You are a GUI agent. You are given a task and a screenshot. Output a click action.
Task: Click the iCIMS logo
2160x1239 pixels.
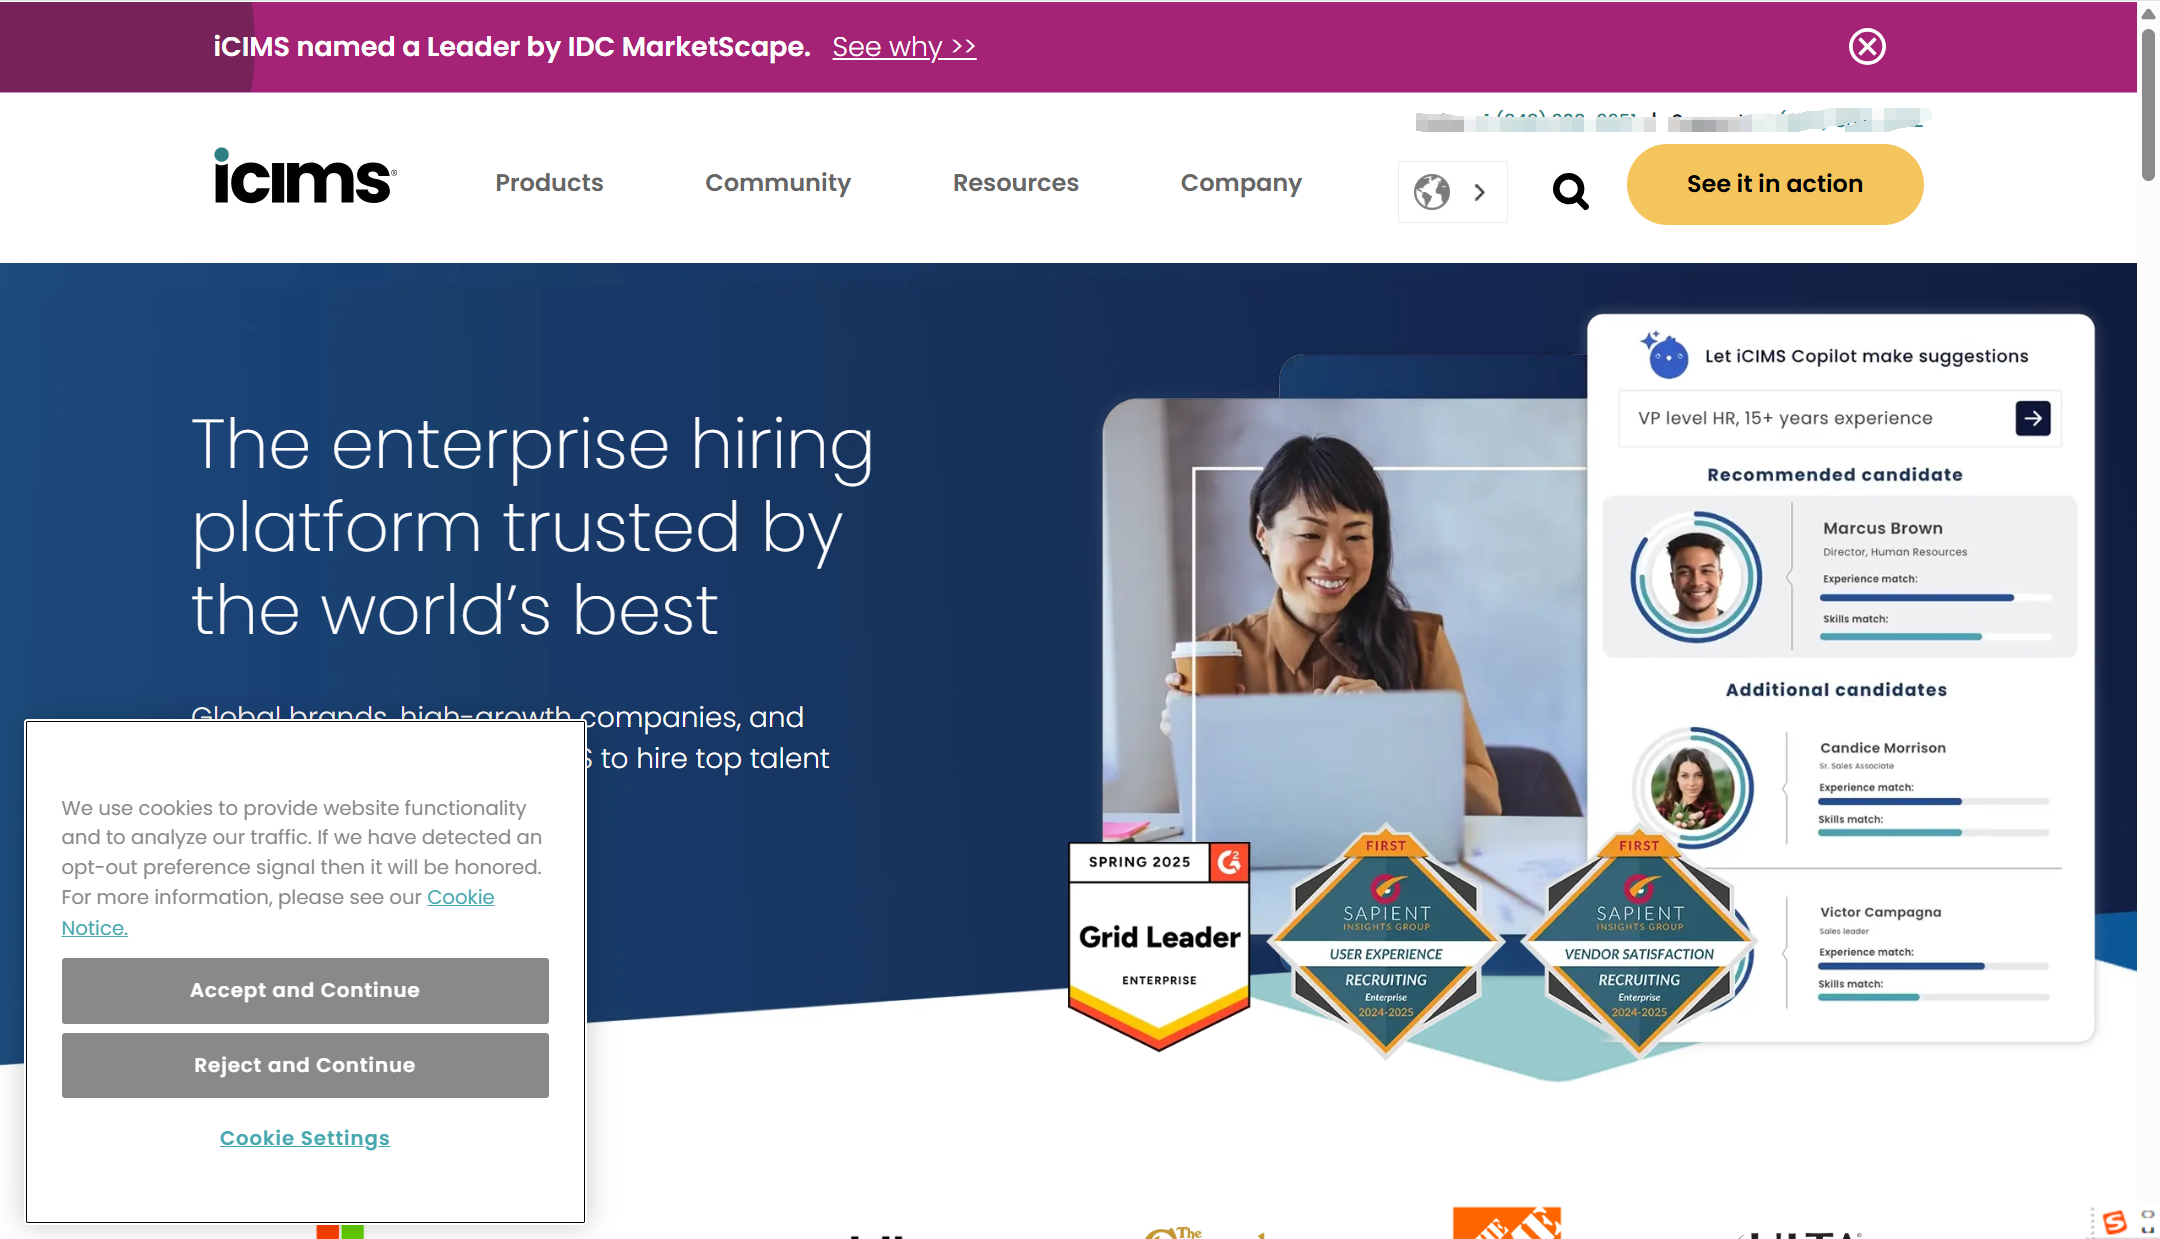point(305,177)
